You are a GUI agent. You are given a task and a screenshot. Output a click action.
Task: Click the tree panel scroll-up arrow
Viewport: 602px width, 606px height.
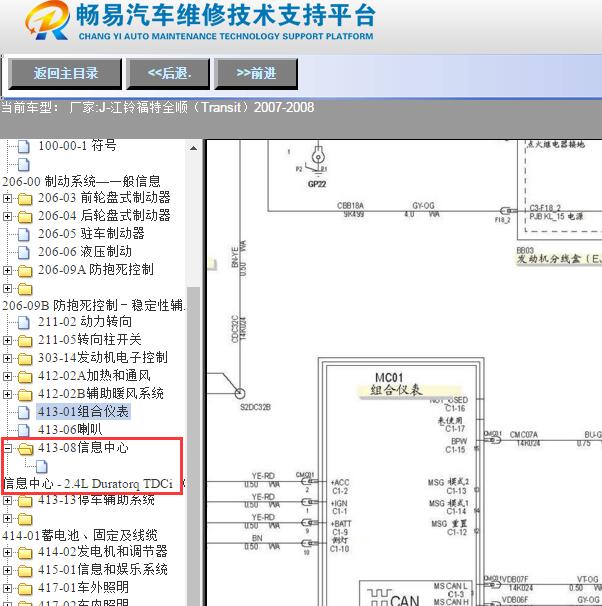194,148
